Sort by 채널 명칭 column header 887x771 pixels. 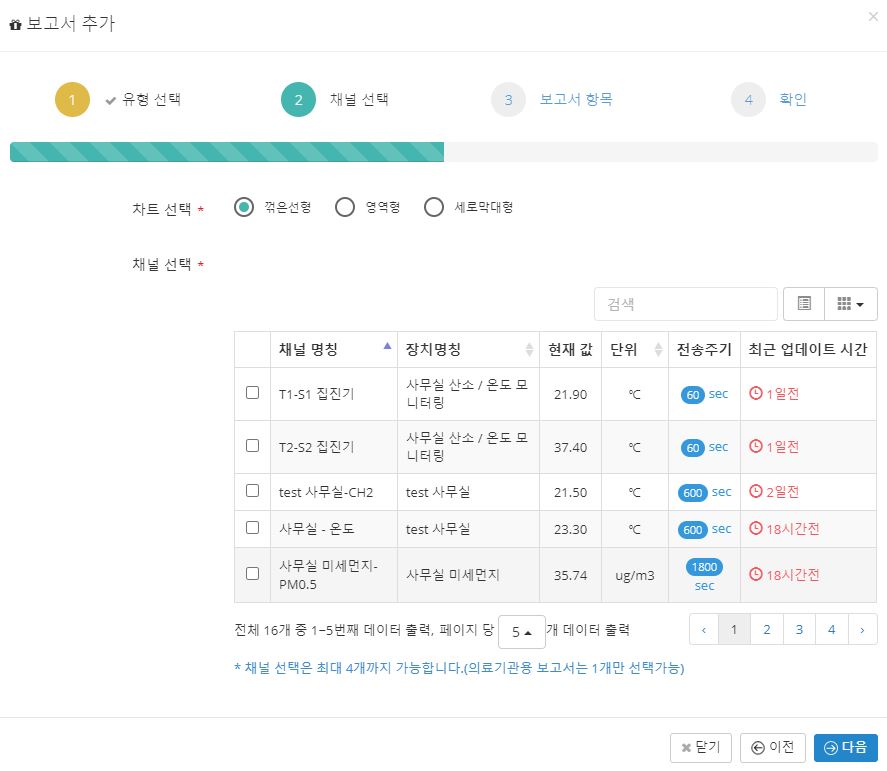[334, 350]
